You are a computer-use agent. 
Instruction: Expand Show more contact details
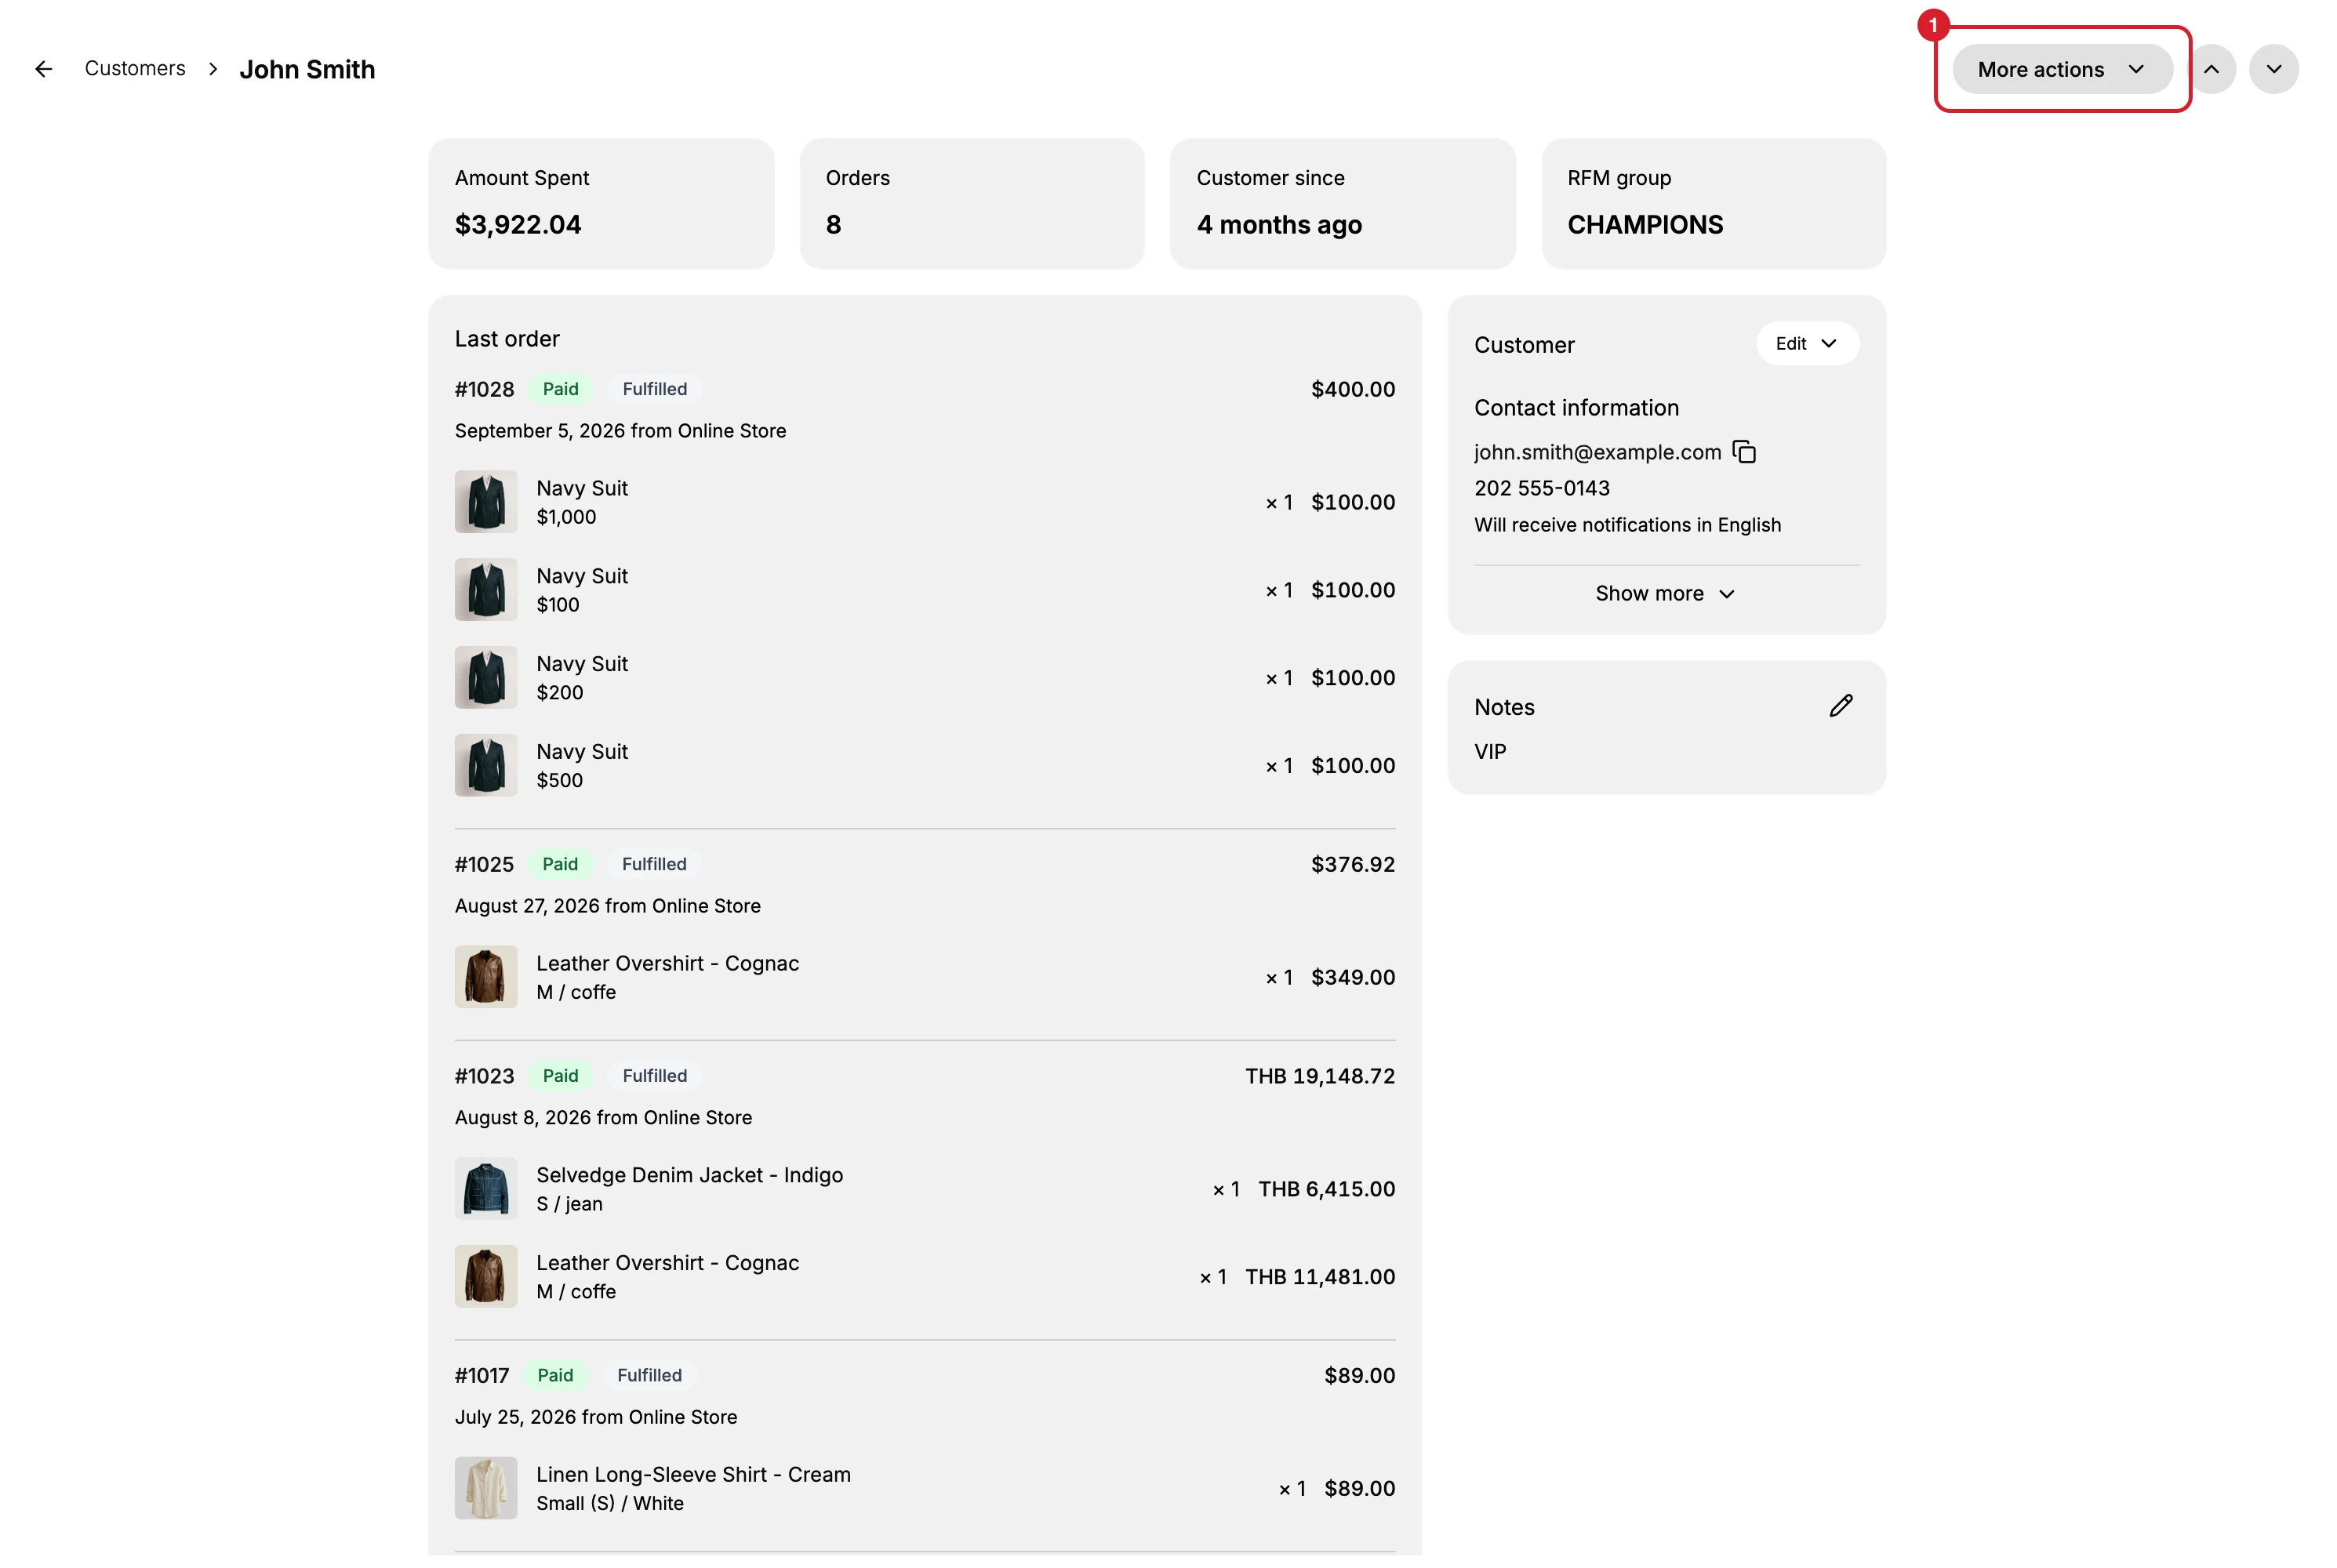(1665, 593)
